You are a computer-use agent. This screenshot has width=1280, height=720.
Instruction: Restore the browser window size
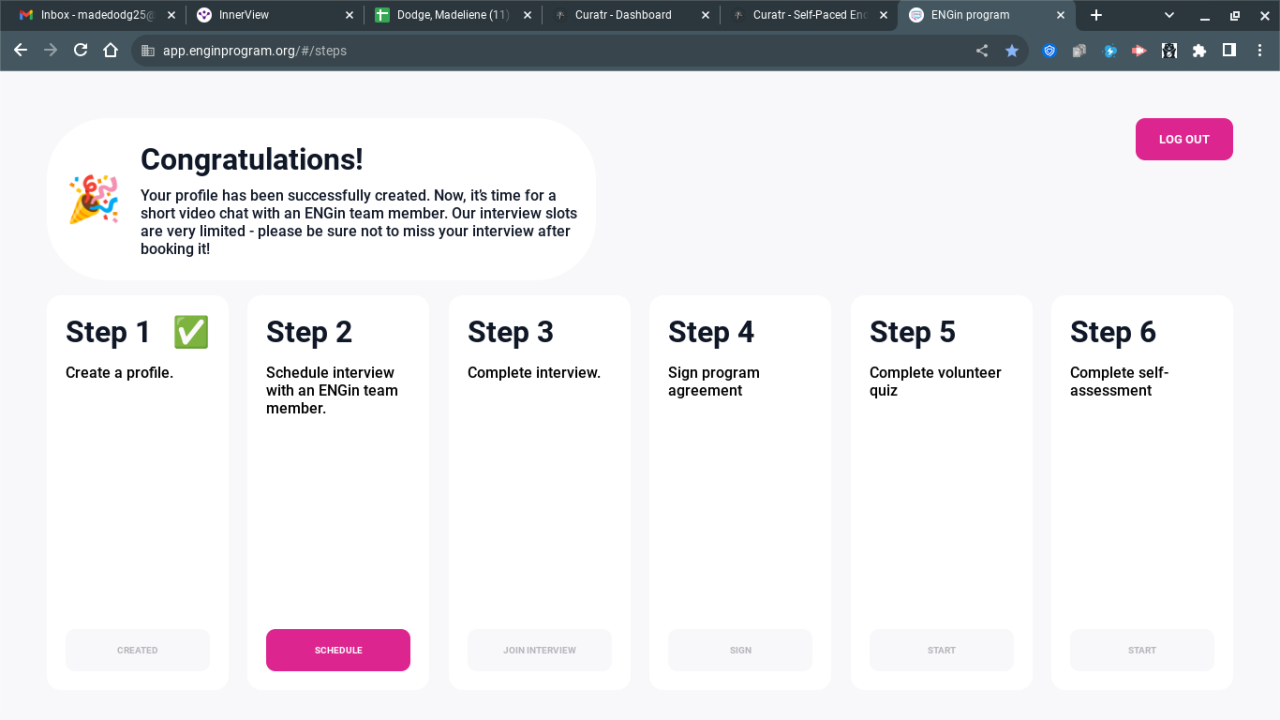point(1235,15)
